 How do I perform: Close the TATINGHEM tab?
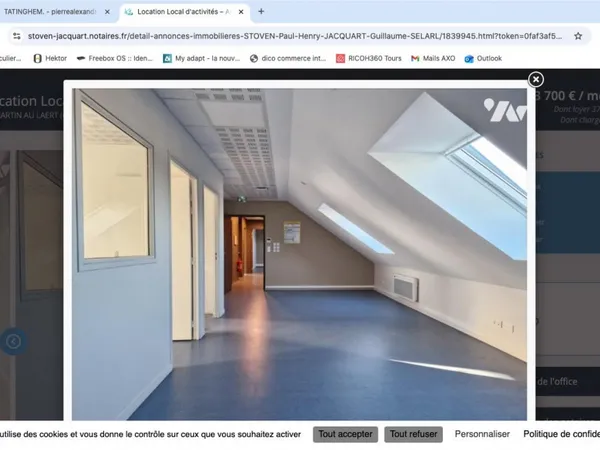coord(107,12)
